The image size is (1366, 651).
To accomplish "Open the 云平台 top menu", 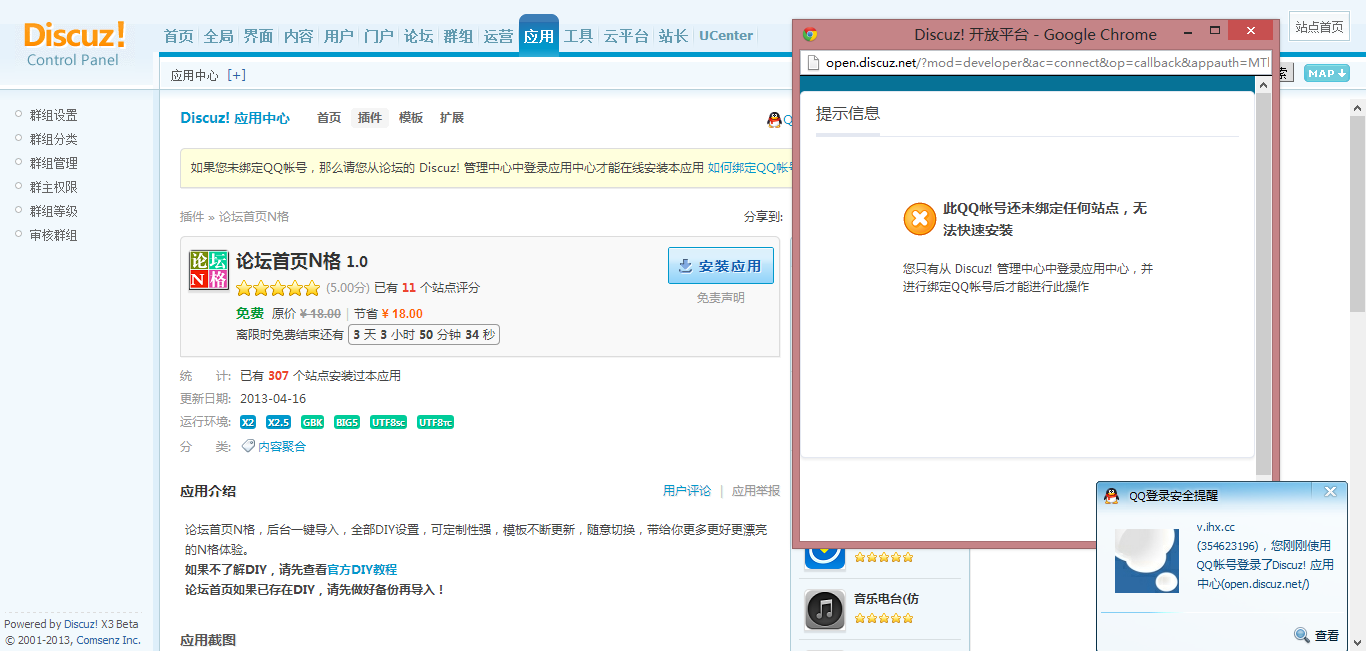I will (x=626, y=36).
